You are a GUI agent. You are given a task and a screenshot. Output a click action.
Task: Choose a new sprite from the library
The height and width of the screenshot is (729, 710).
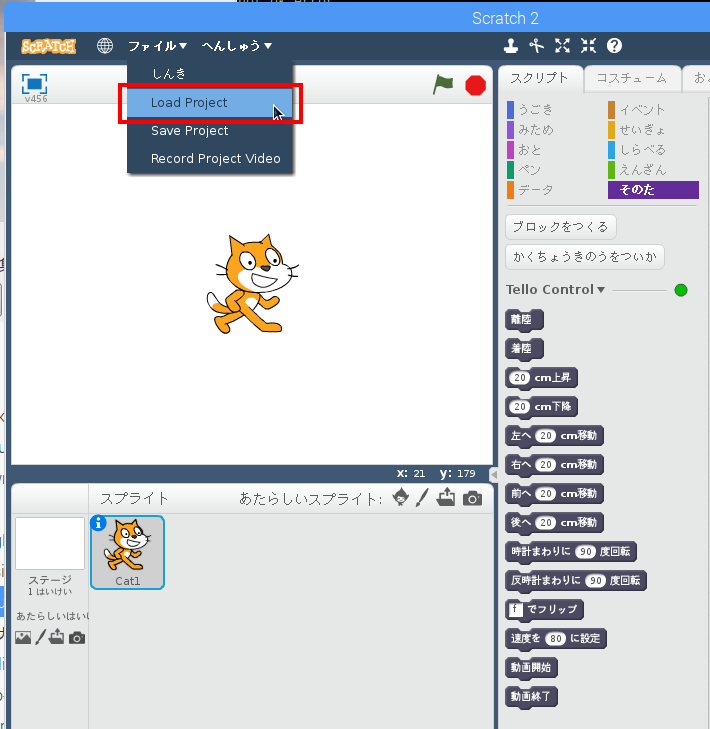400,497
